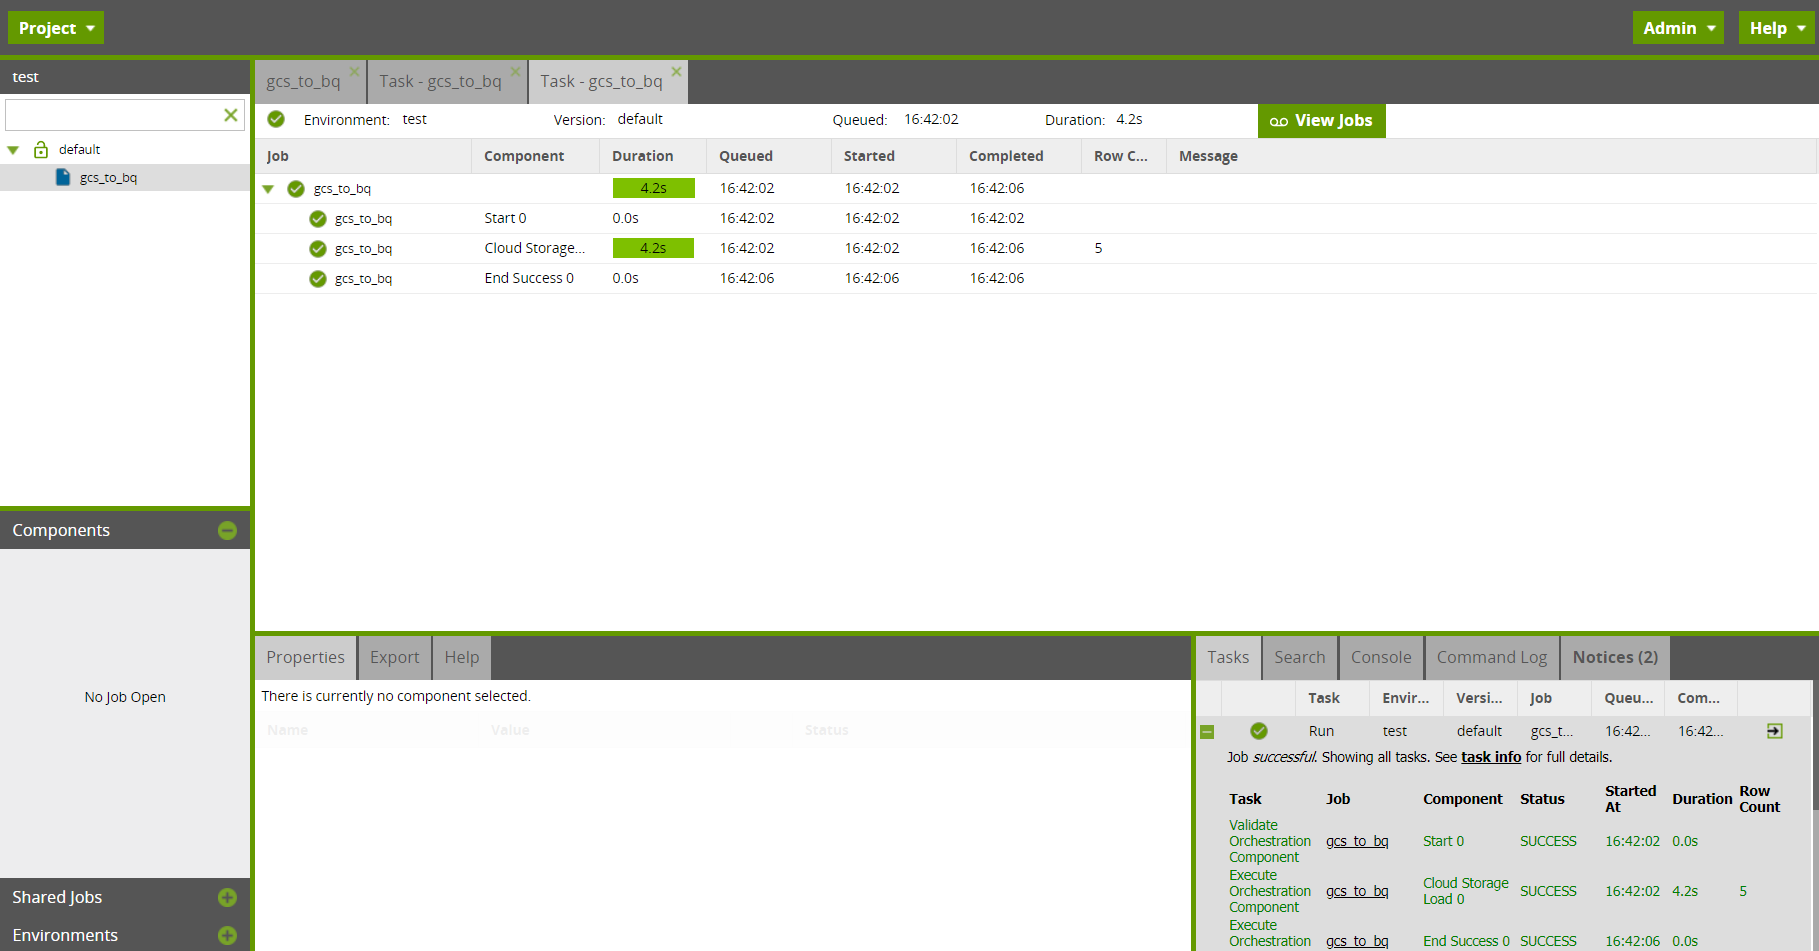Open the Project dropdown menu

pos(55,28)
